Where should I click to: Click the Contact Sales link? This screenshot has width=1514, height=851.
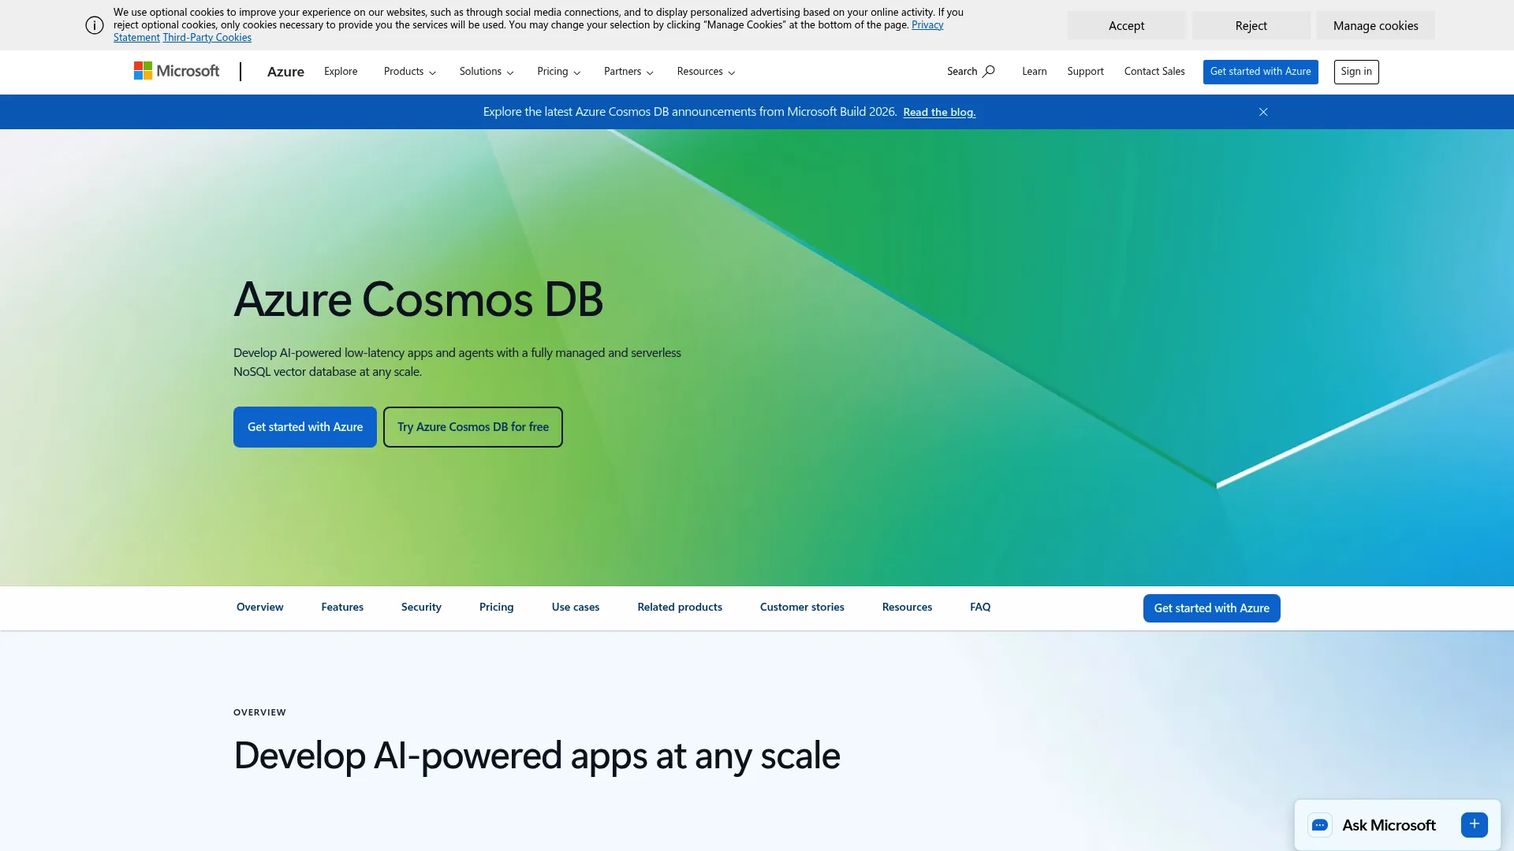point(1154,71)
